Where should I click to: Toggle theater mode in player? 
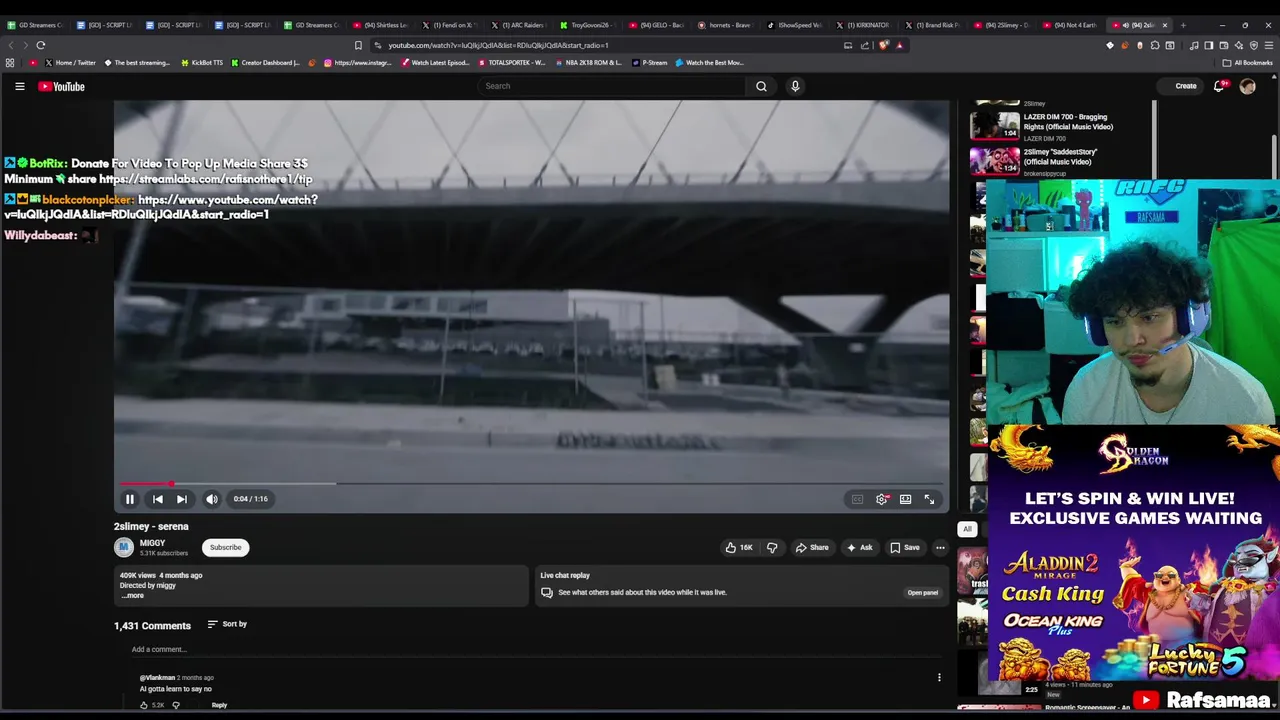(x=905, y=499)
